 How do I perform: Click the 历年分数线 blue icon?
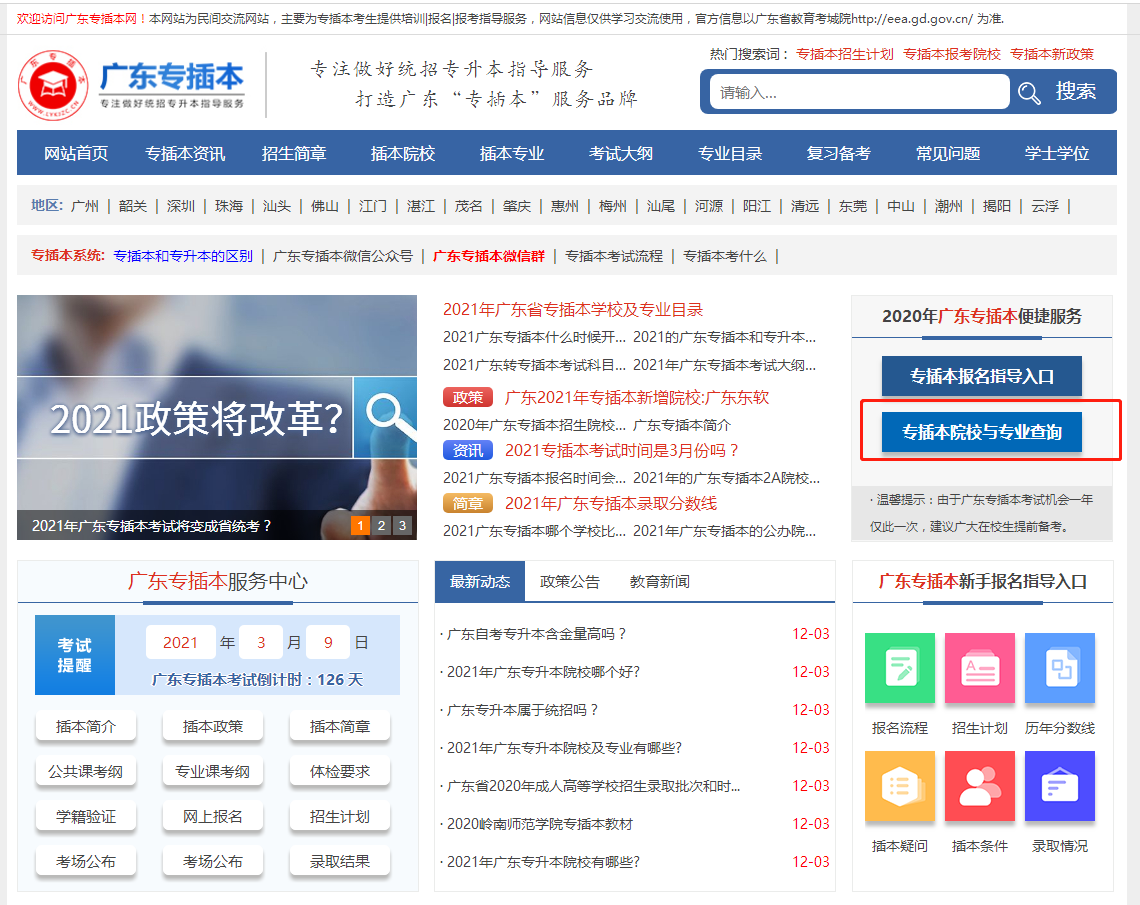(1059, 668)
